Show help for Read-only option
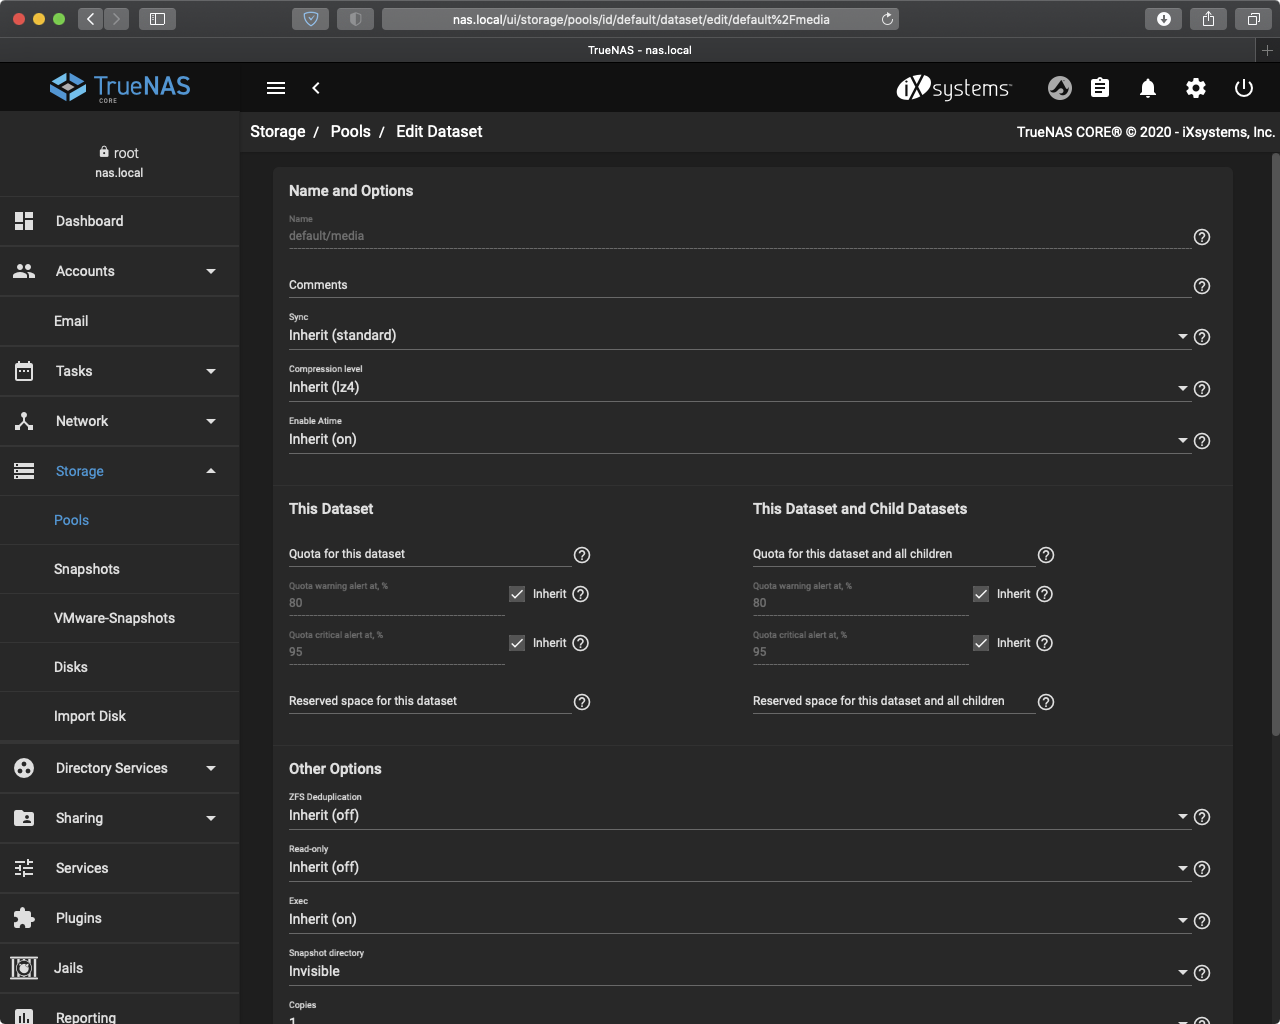The image size is (1280, 1024). pos(1202,869)
